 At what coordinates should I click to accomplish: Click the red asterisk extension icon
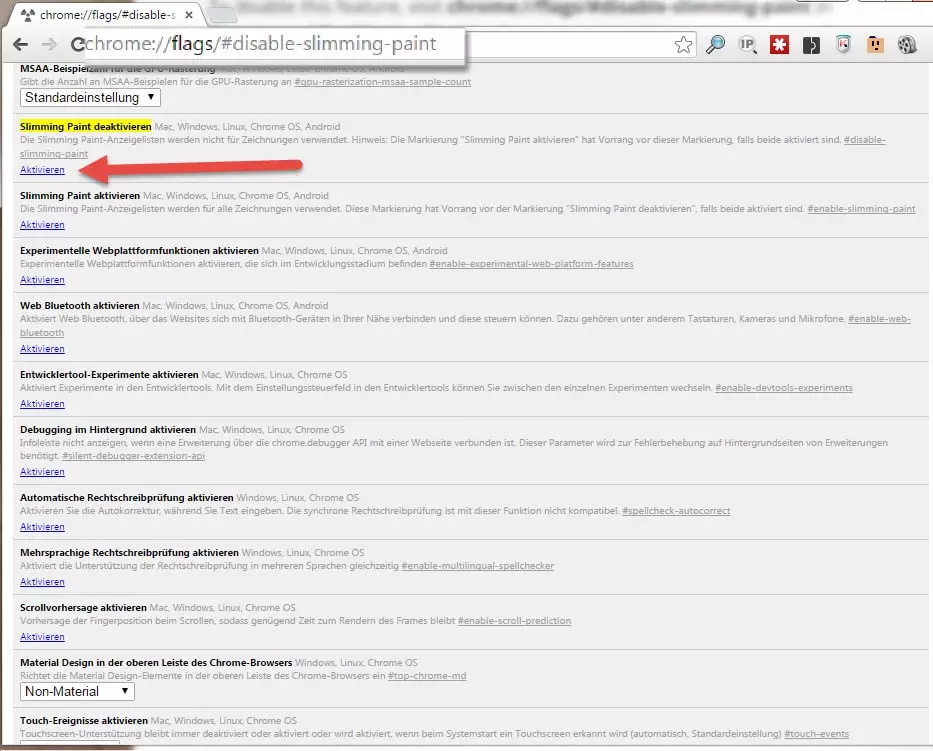[779, 45]
